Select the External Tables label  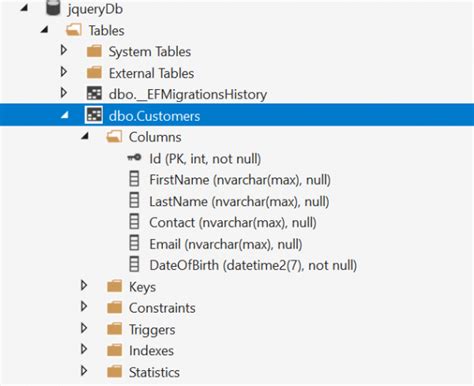(x=151, y=73)
